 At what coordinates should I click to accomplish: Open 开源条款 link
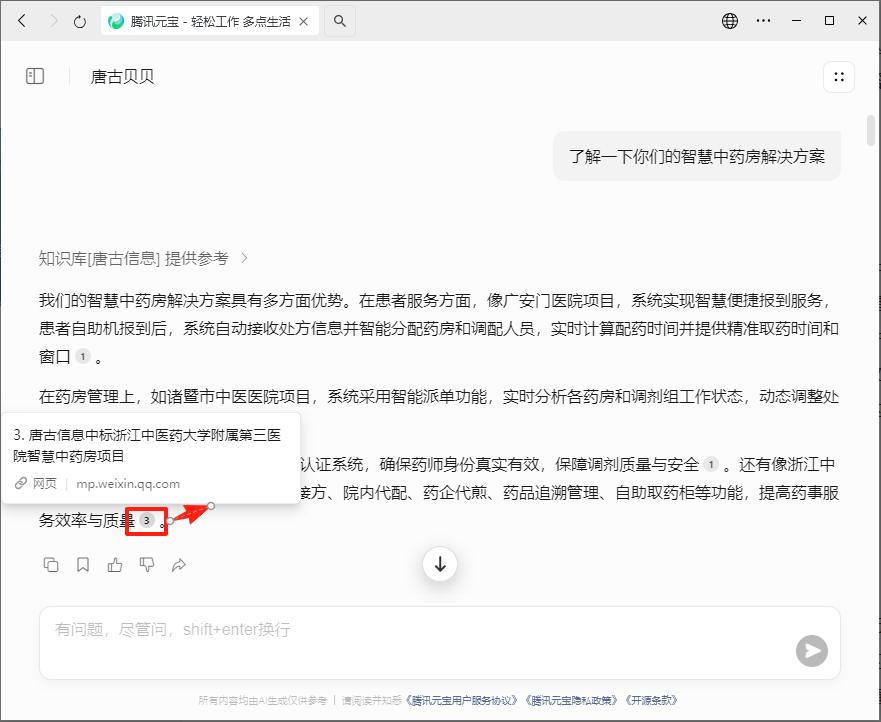pyautogui.click(x=652, y=700)
